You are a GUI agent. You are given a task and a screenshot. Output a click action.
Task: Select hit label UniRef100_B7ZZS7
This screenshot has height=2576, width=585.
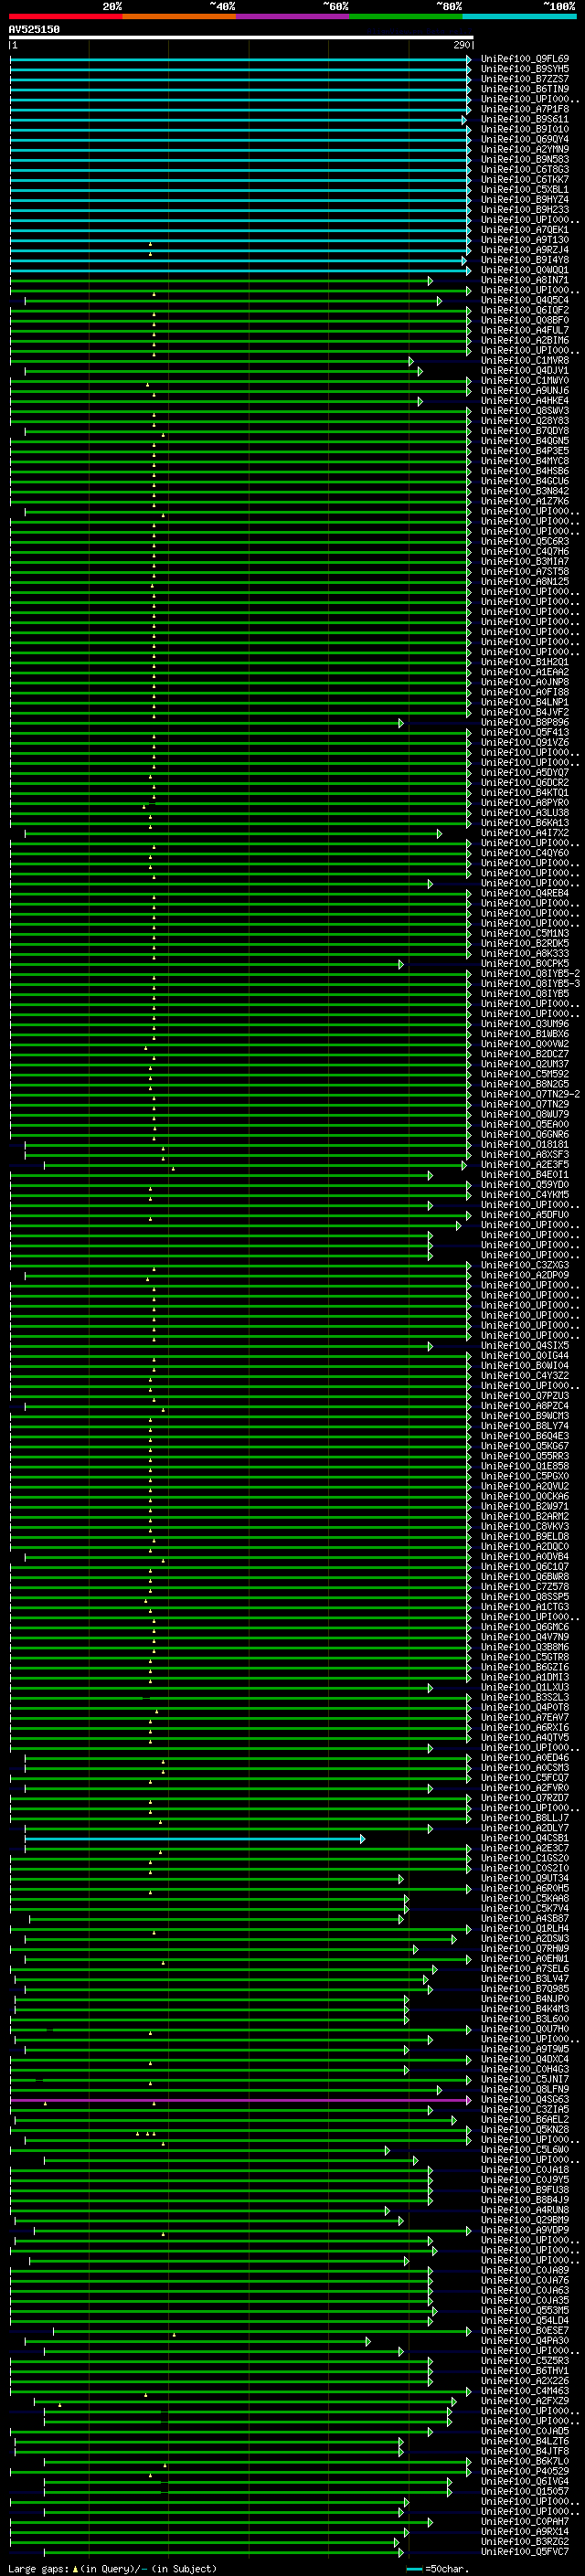525,79
